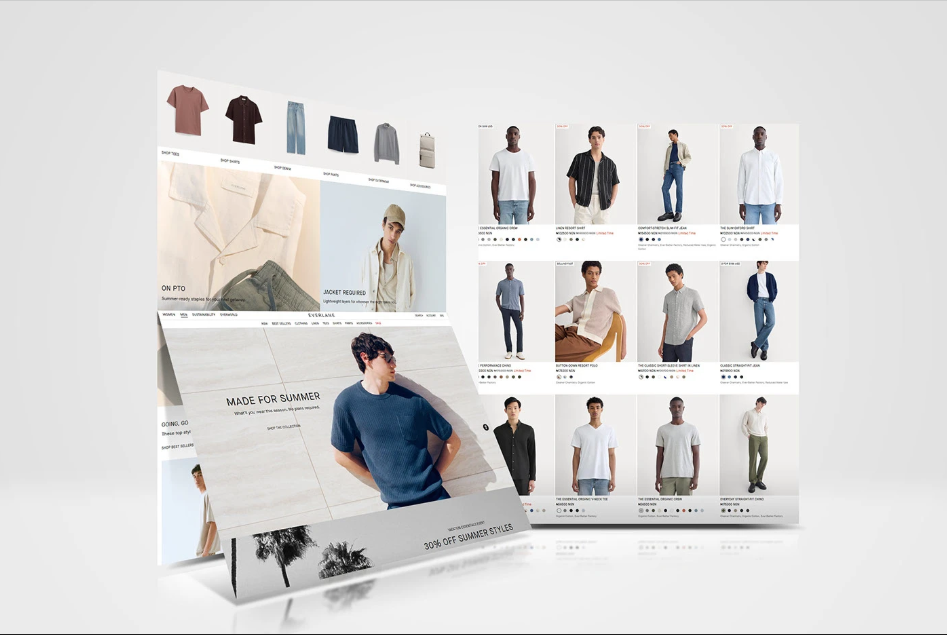947x635 pixels.
Task: Open the Linen Resort Shirt product photo
Action: tap(595, 174)
